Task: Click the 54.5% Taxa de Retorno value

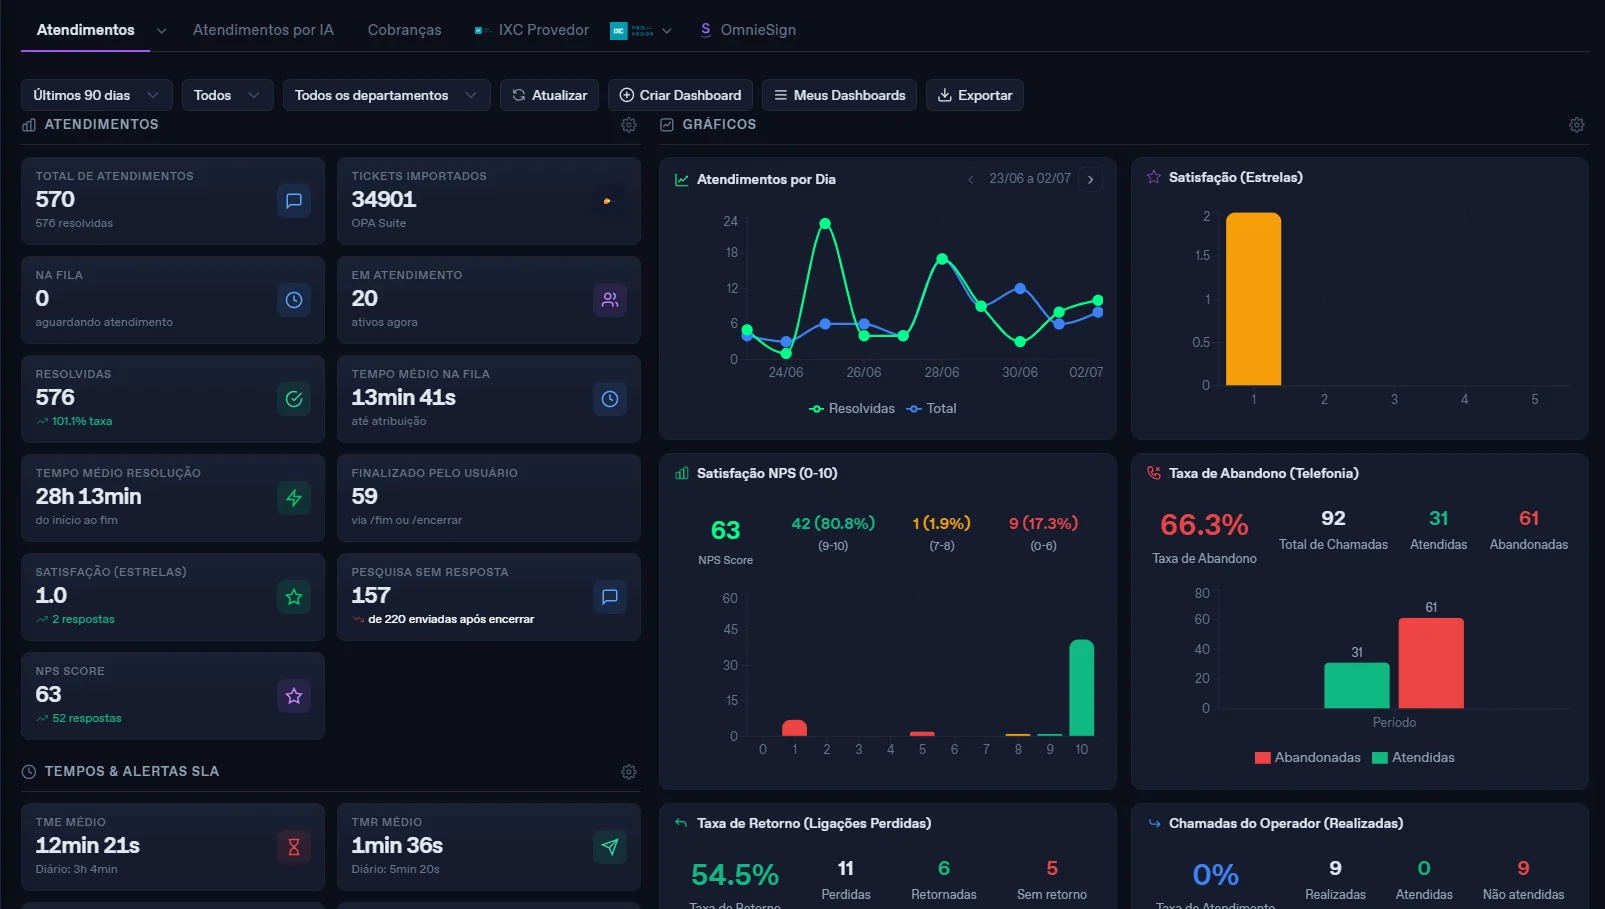Action: pos(735,875)
